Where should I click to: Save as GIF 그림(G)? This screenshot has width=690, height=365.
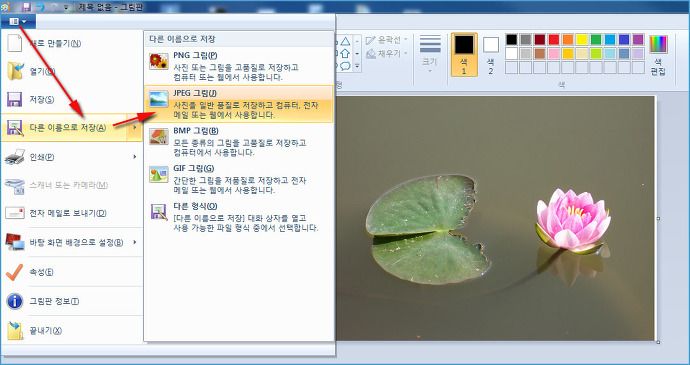[x=239, y=179]
